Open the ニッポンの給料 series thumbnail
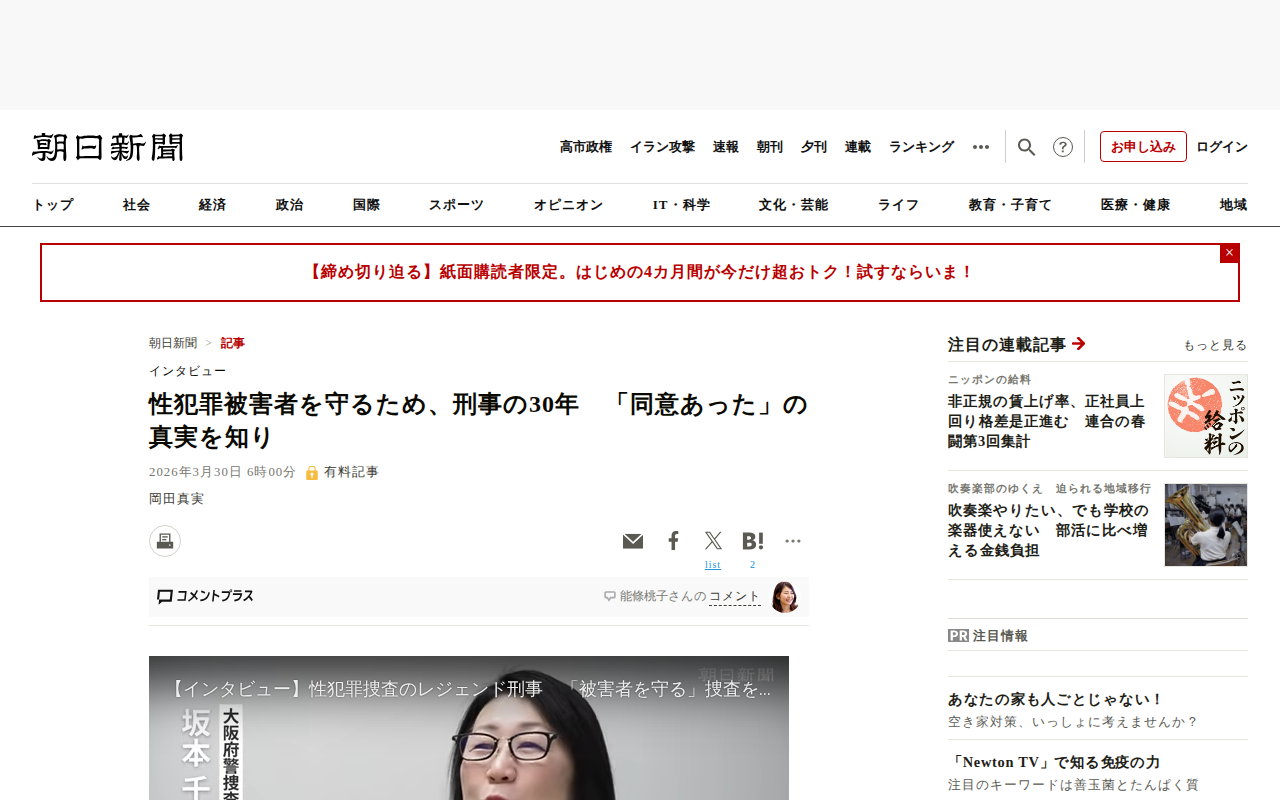Screen dimensions: 1280x800 pos(1206,416)
